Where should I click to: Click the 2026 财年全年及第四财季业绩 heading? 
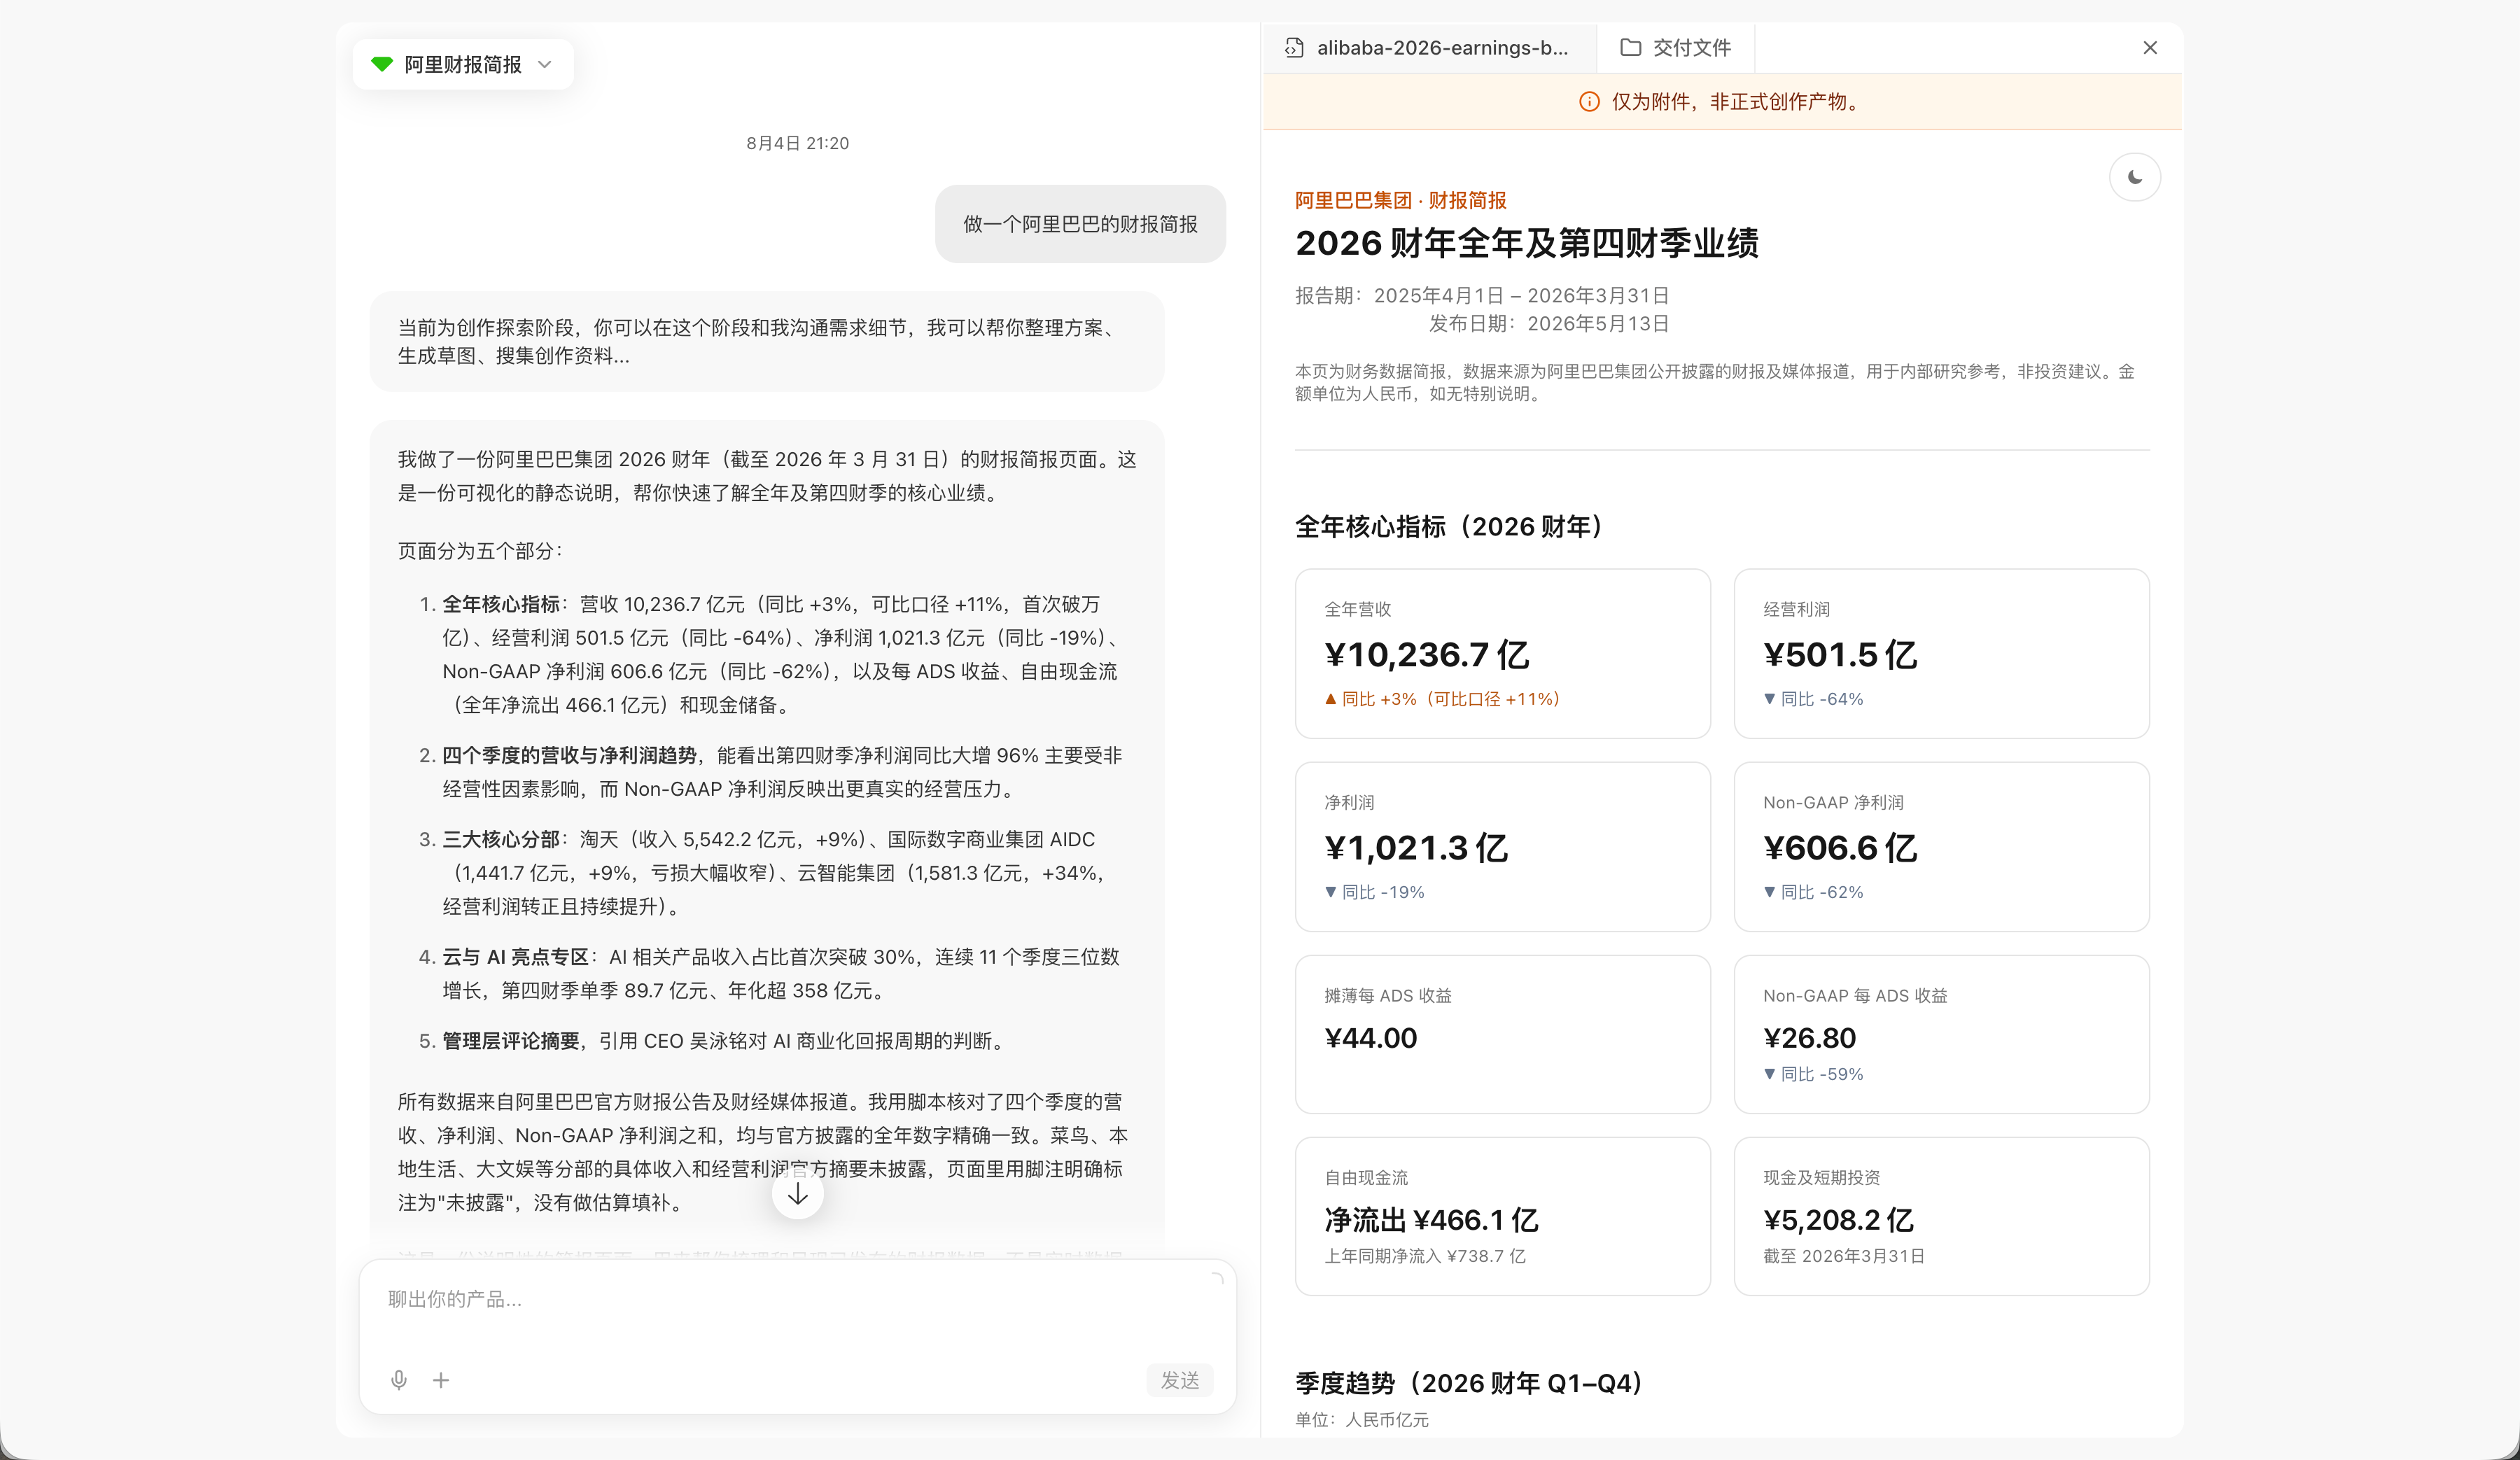[1526, 243]
